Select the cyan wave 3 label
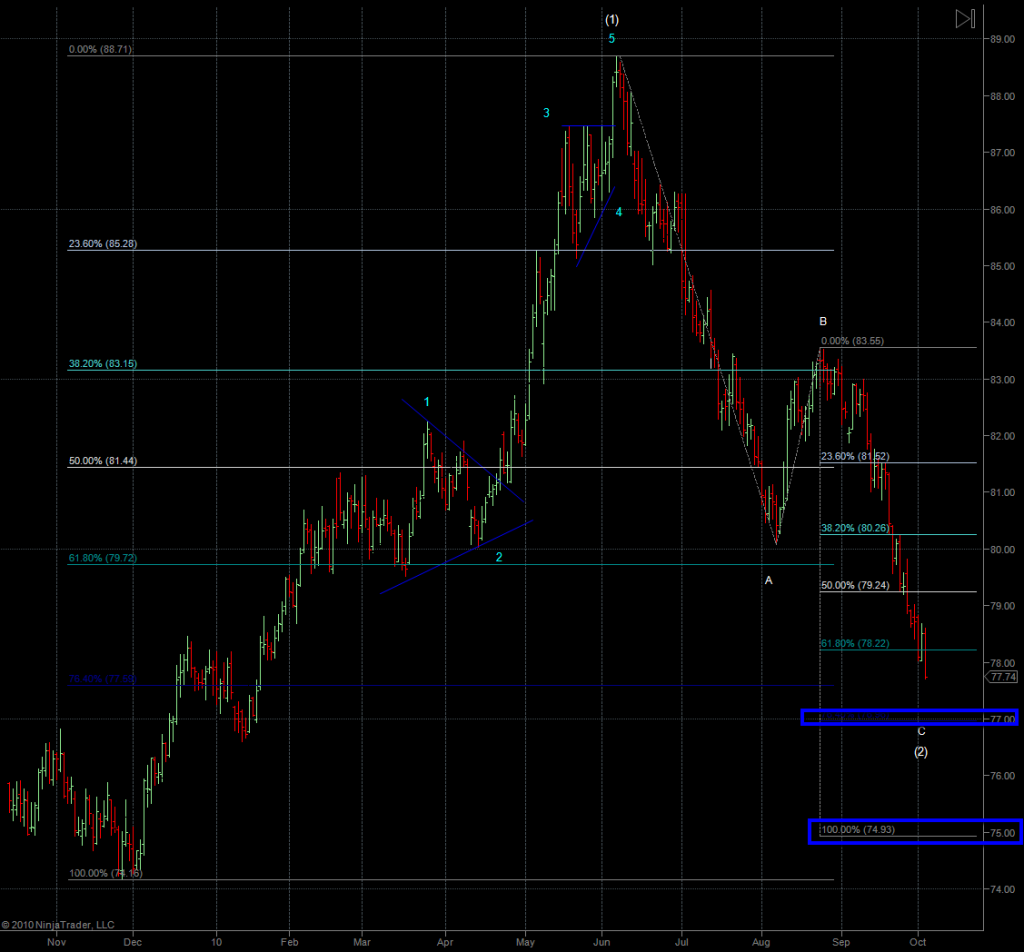The height and width of the screenshot is (952, 1024). tap(546, 113)
